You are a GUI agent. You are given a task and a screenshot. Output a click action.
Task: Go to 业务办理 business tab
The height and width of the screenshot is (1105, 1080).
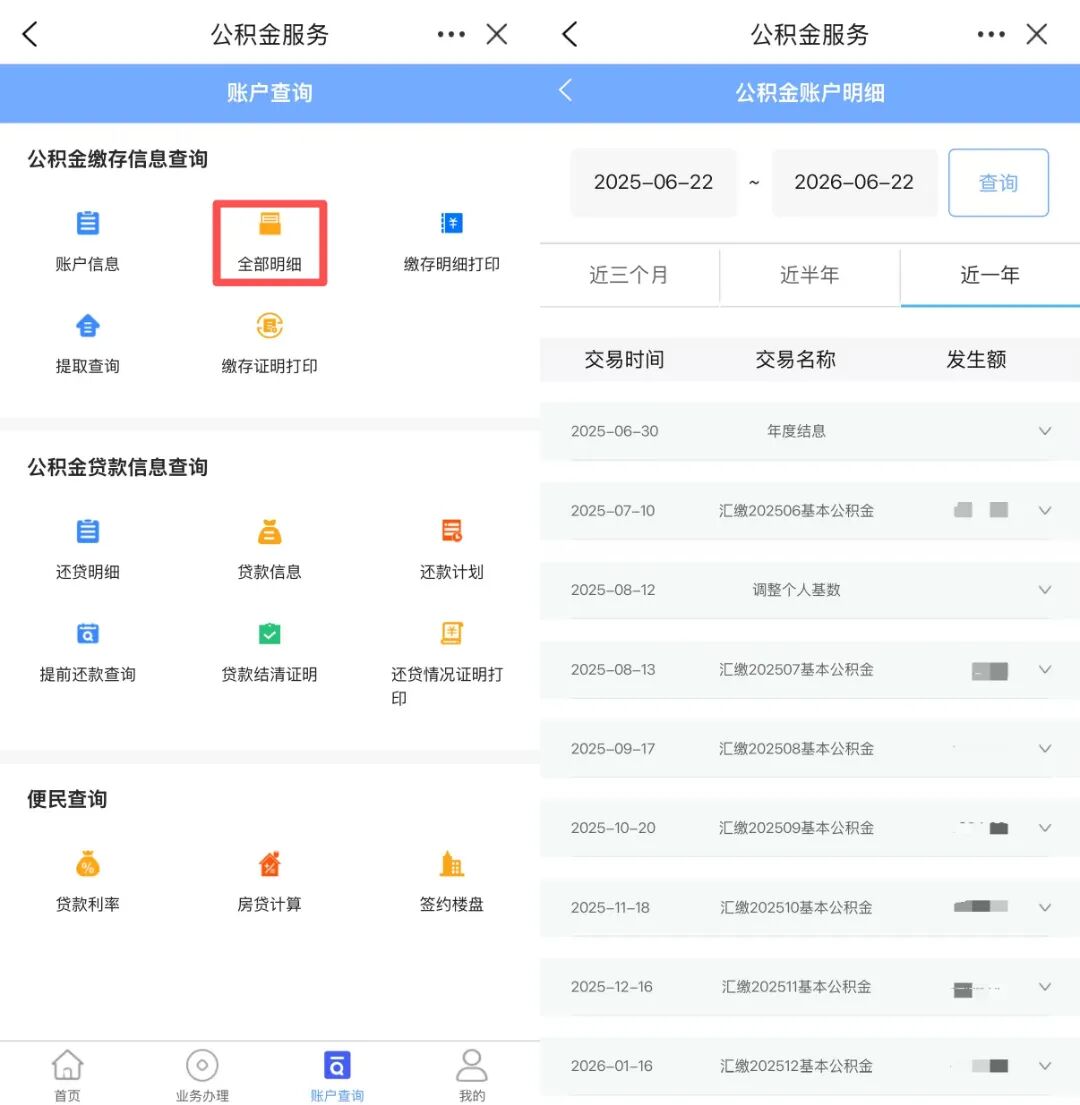202,1075
